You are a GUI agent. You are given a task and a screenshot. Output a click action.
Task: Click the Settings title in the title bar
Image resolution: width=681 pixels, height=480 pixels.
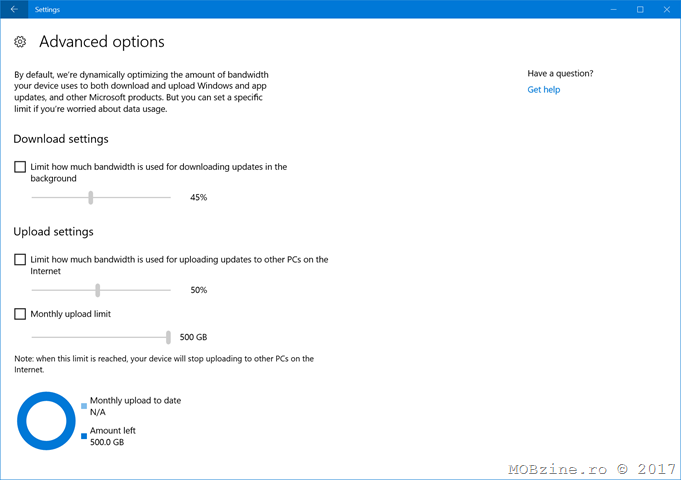(47, 9)
